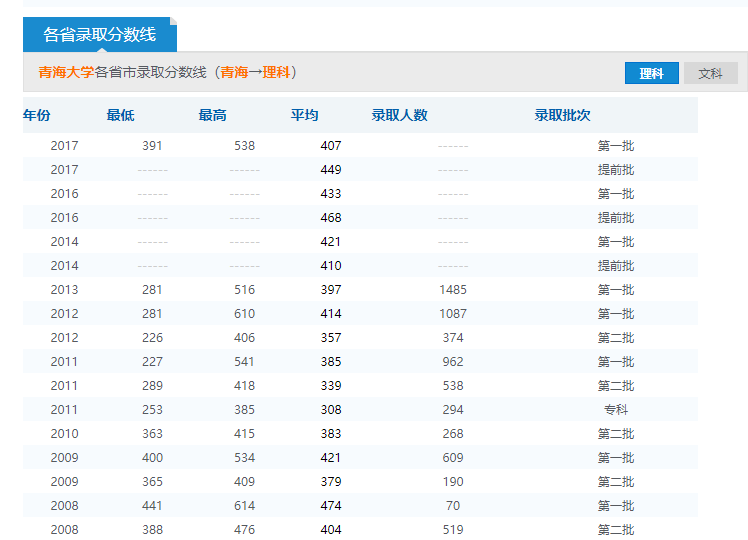Select minimum score 365
Viewport: 748px width, 540px height.
click(x=152, y=481)
